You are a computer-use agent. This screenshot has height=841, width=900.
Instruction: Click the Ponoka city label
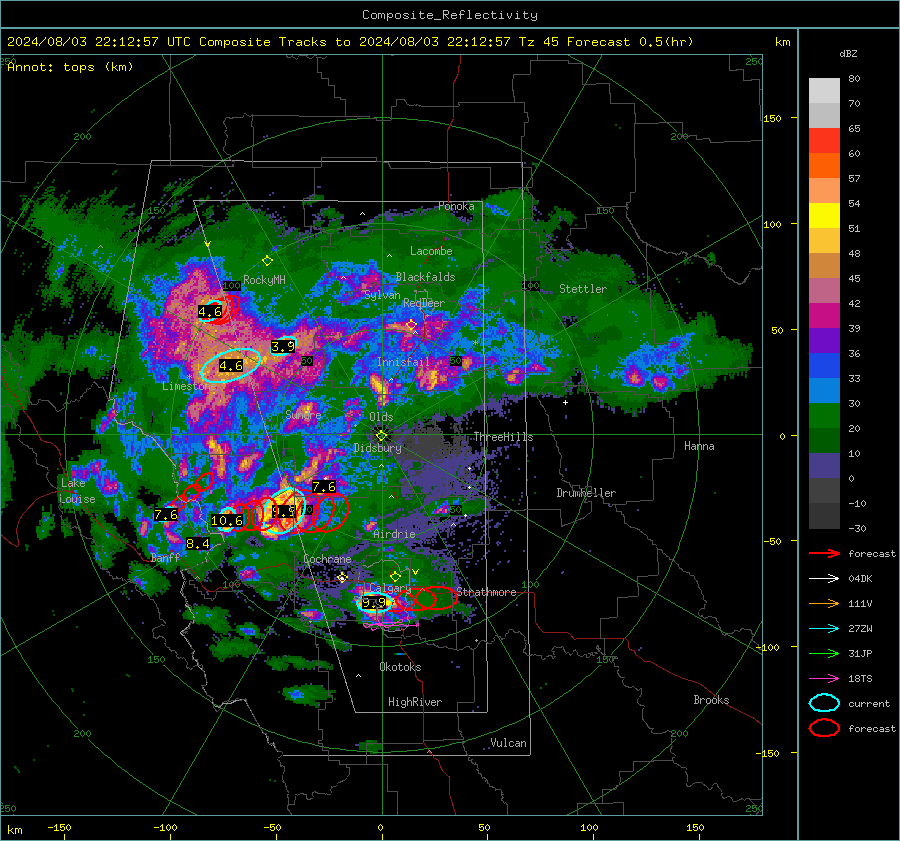click(456, 206)
